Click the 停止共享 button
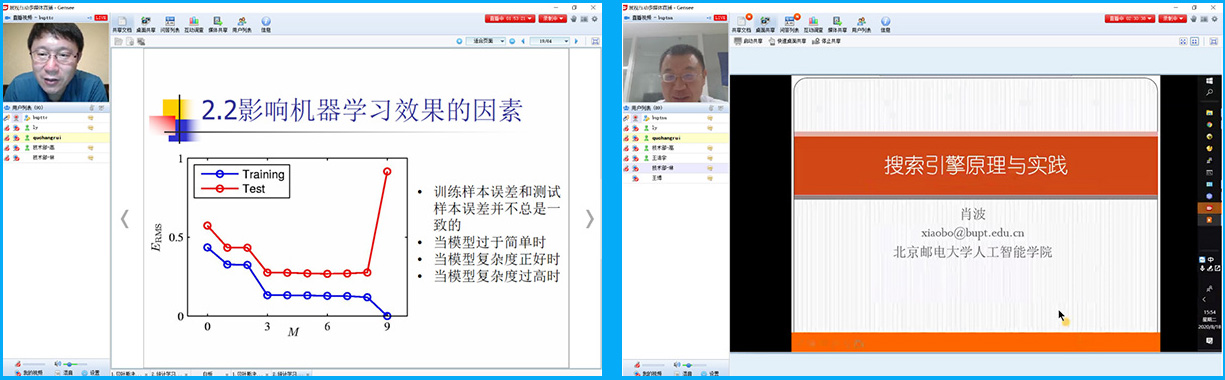This screenshot has height=380, width=1225. coord(827,41)
